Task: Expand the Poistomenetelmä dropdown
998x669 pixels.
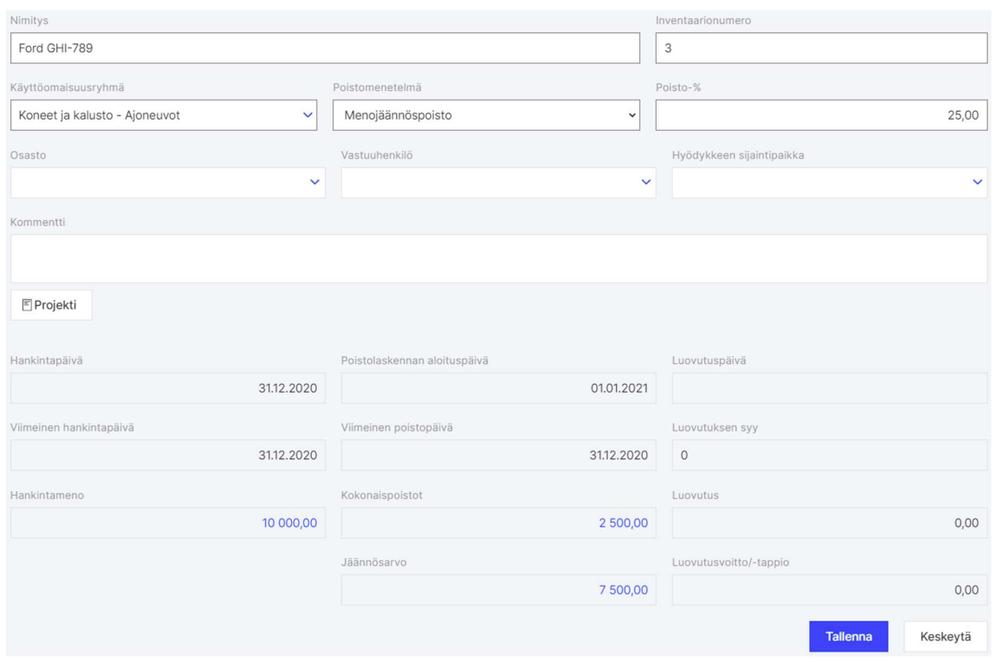Action: (485, 115)
